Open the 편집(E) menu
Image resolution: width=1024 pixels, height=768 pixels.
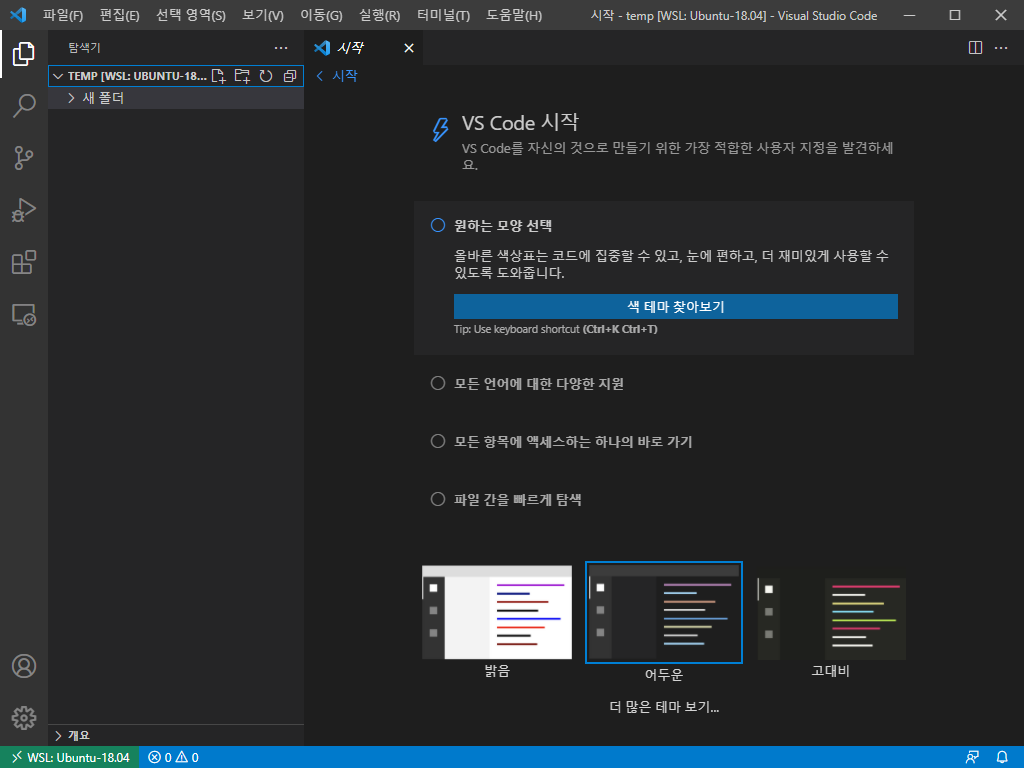pyautogui.click(x=120, y=15)
